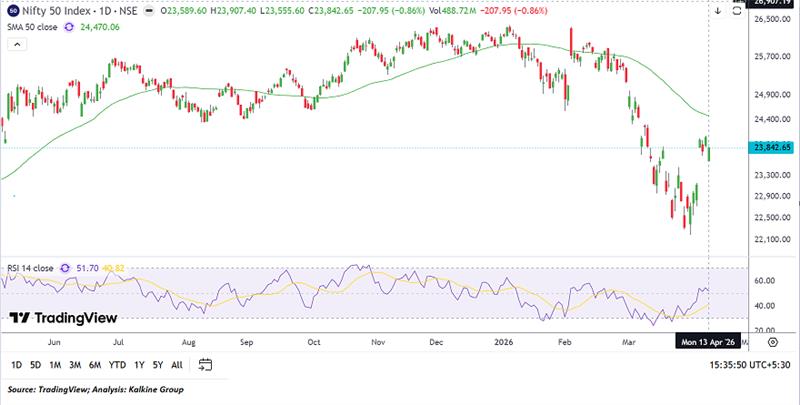This screenshot has height=405, width=800.
Task: Open the Nifty 50 Index symbol title
Action: (80, 11)
